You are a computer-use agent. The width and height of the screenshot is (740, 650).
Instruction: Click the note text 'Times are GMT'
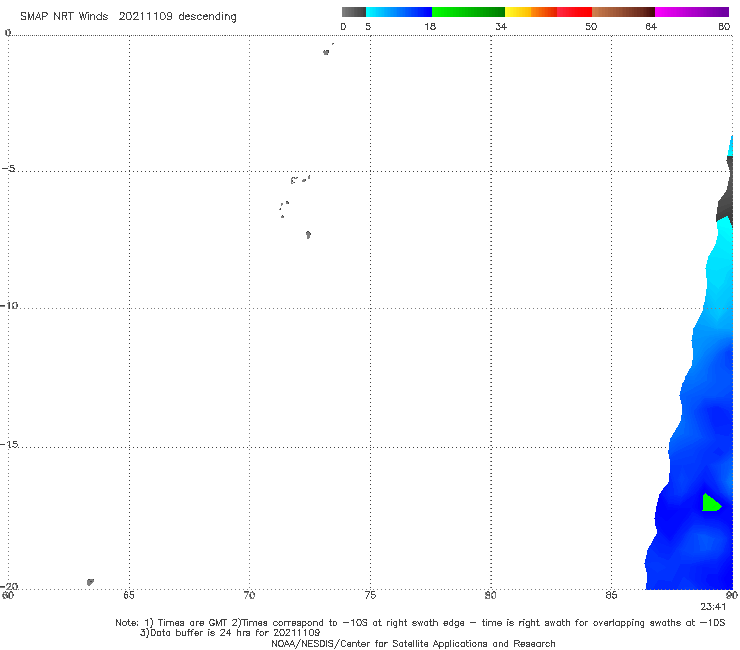pos(193,623)
